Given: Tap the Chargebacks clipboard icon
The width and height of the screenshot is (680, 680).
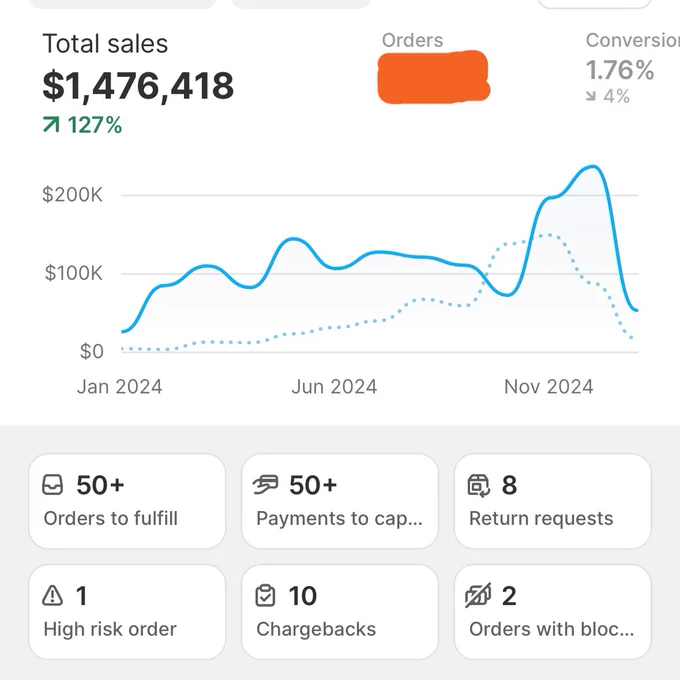Looking at the screenshot, I should (265, 595).
